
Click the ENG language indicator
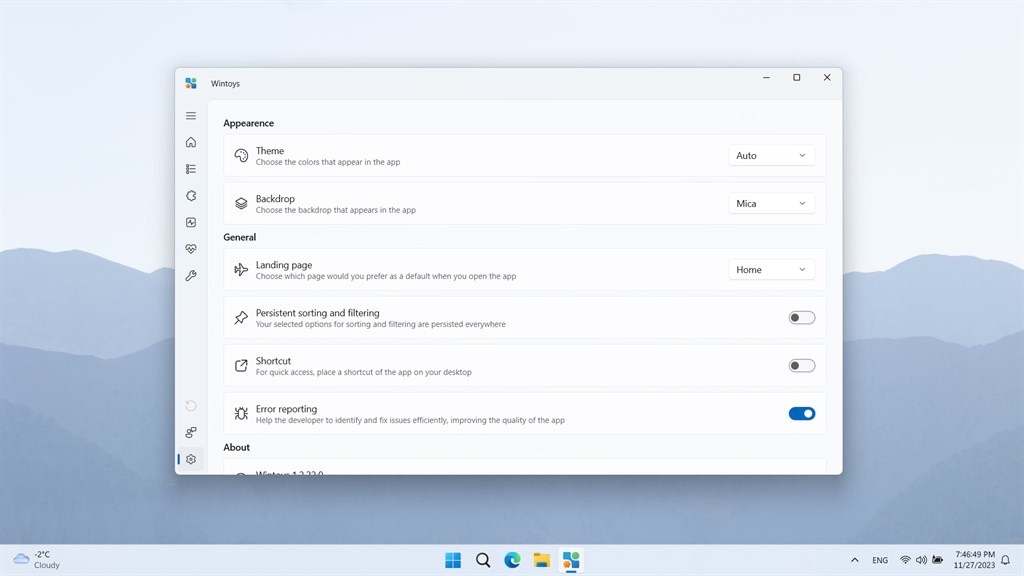coord(880,560)
